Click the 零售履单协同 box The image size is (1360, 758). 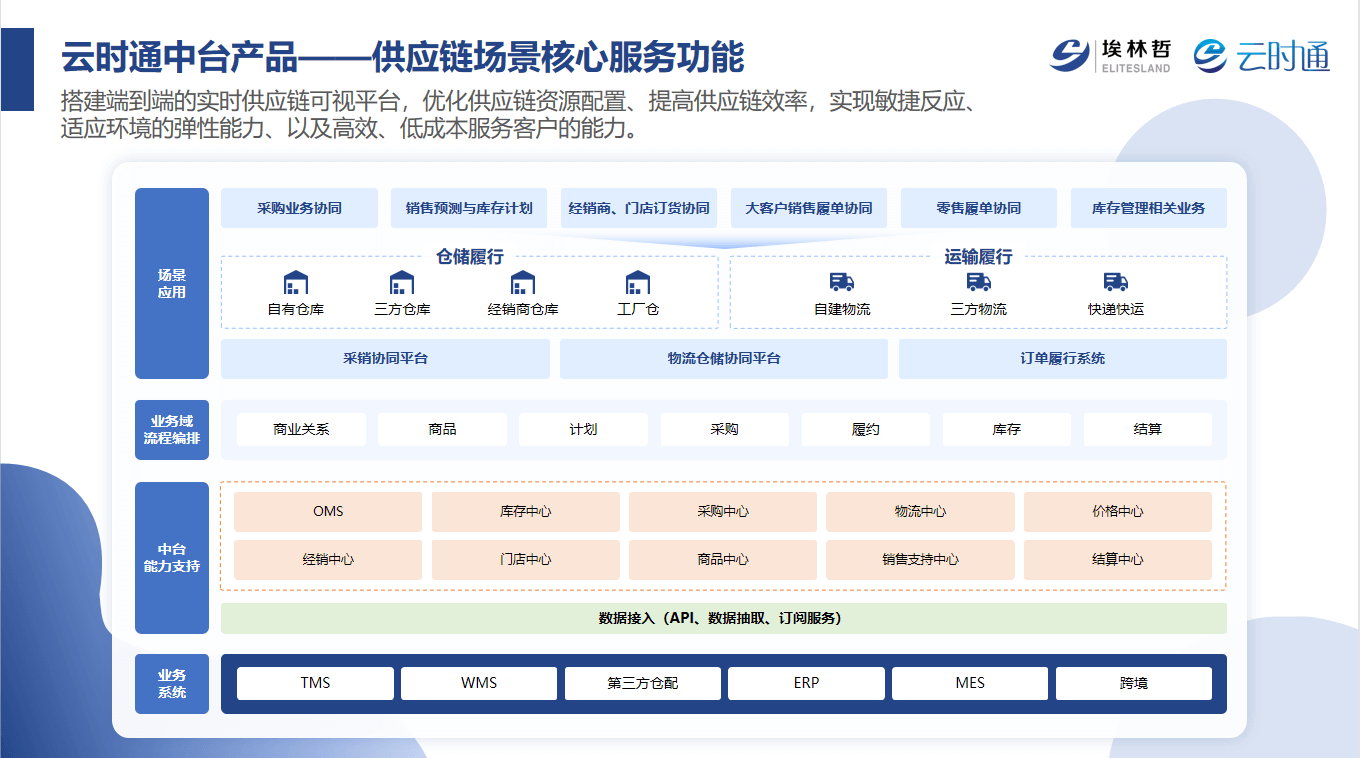pyautogui.click(x=978, y=208)
